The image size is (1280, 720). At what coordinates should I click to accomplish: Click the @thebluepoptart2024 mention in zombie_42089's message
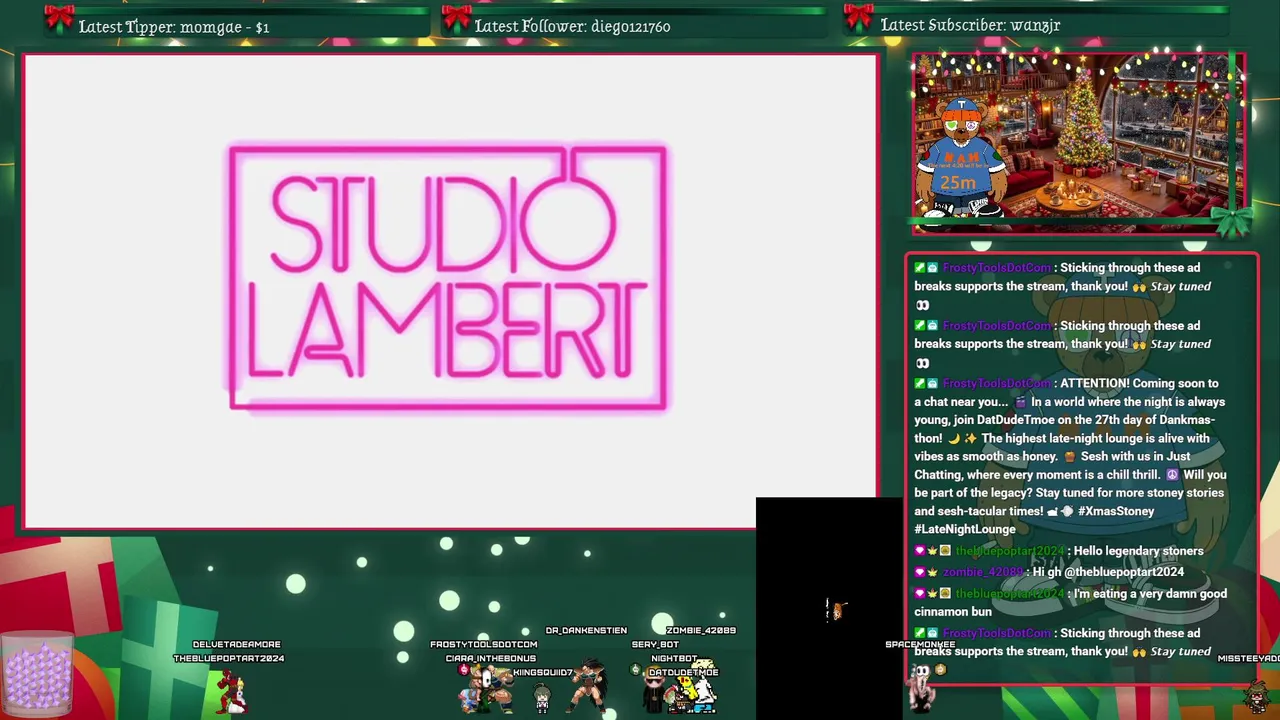point(1123,572)
